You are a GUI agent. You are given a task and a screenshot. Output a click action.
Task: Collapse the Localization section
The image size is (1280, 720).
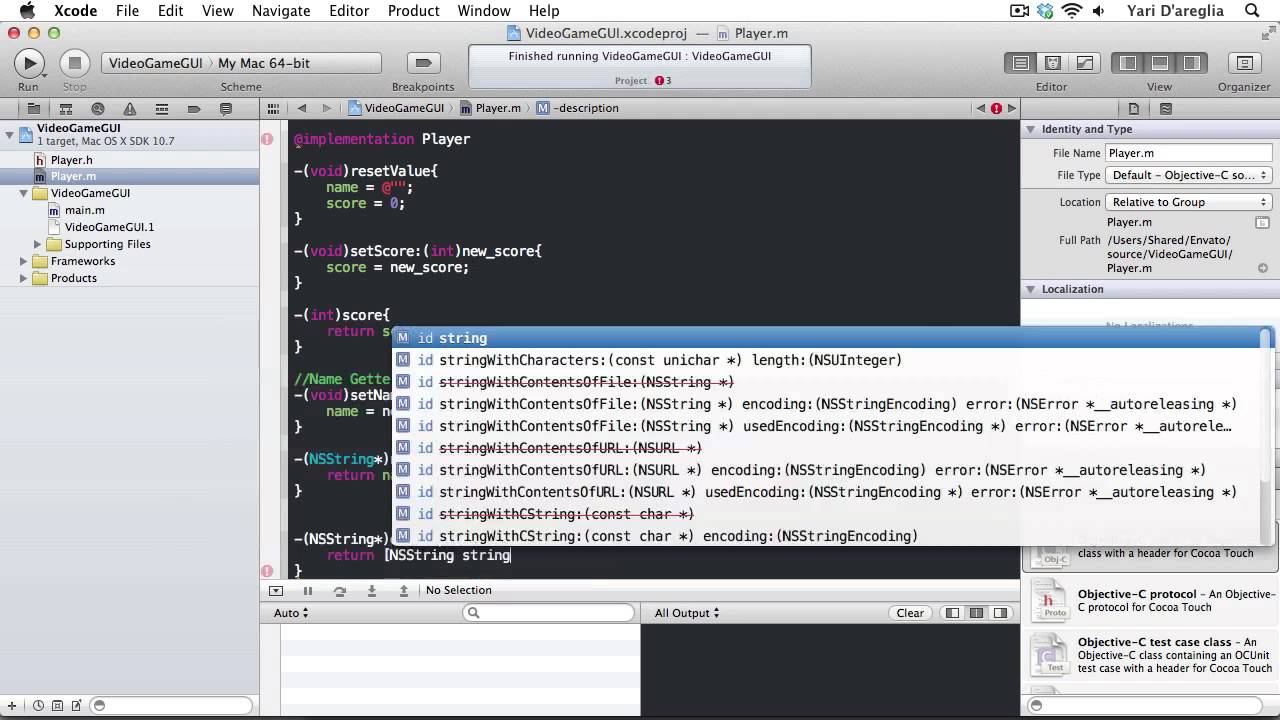click(1030, 289)
